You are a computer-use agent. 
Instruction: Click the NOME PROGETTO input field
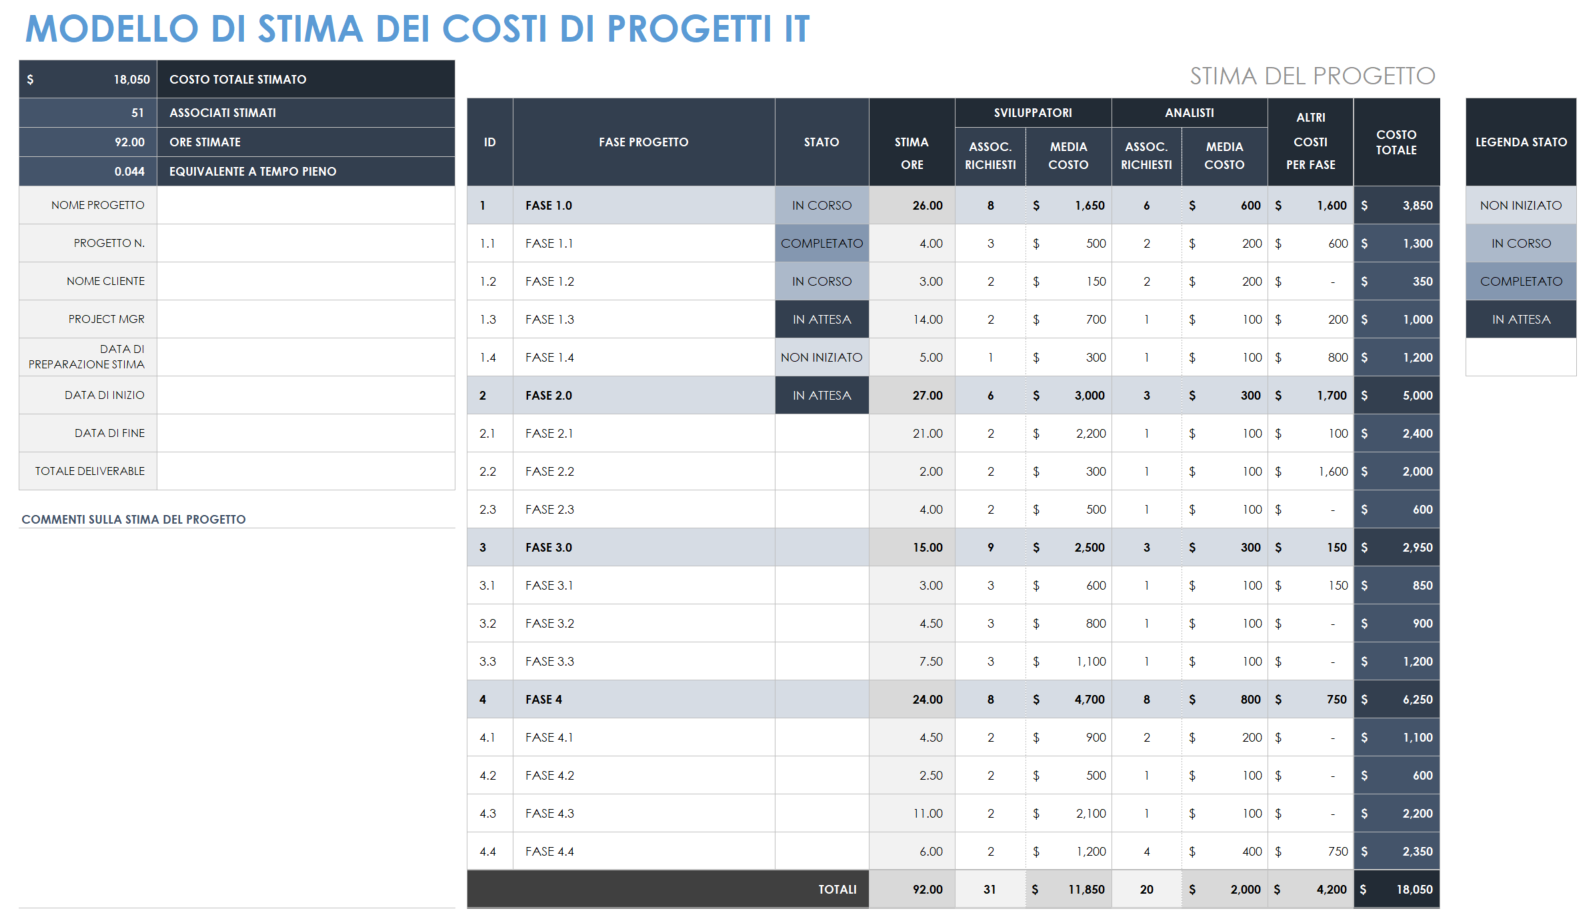pyautogui.click(x=306, y=205)
